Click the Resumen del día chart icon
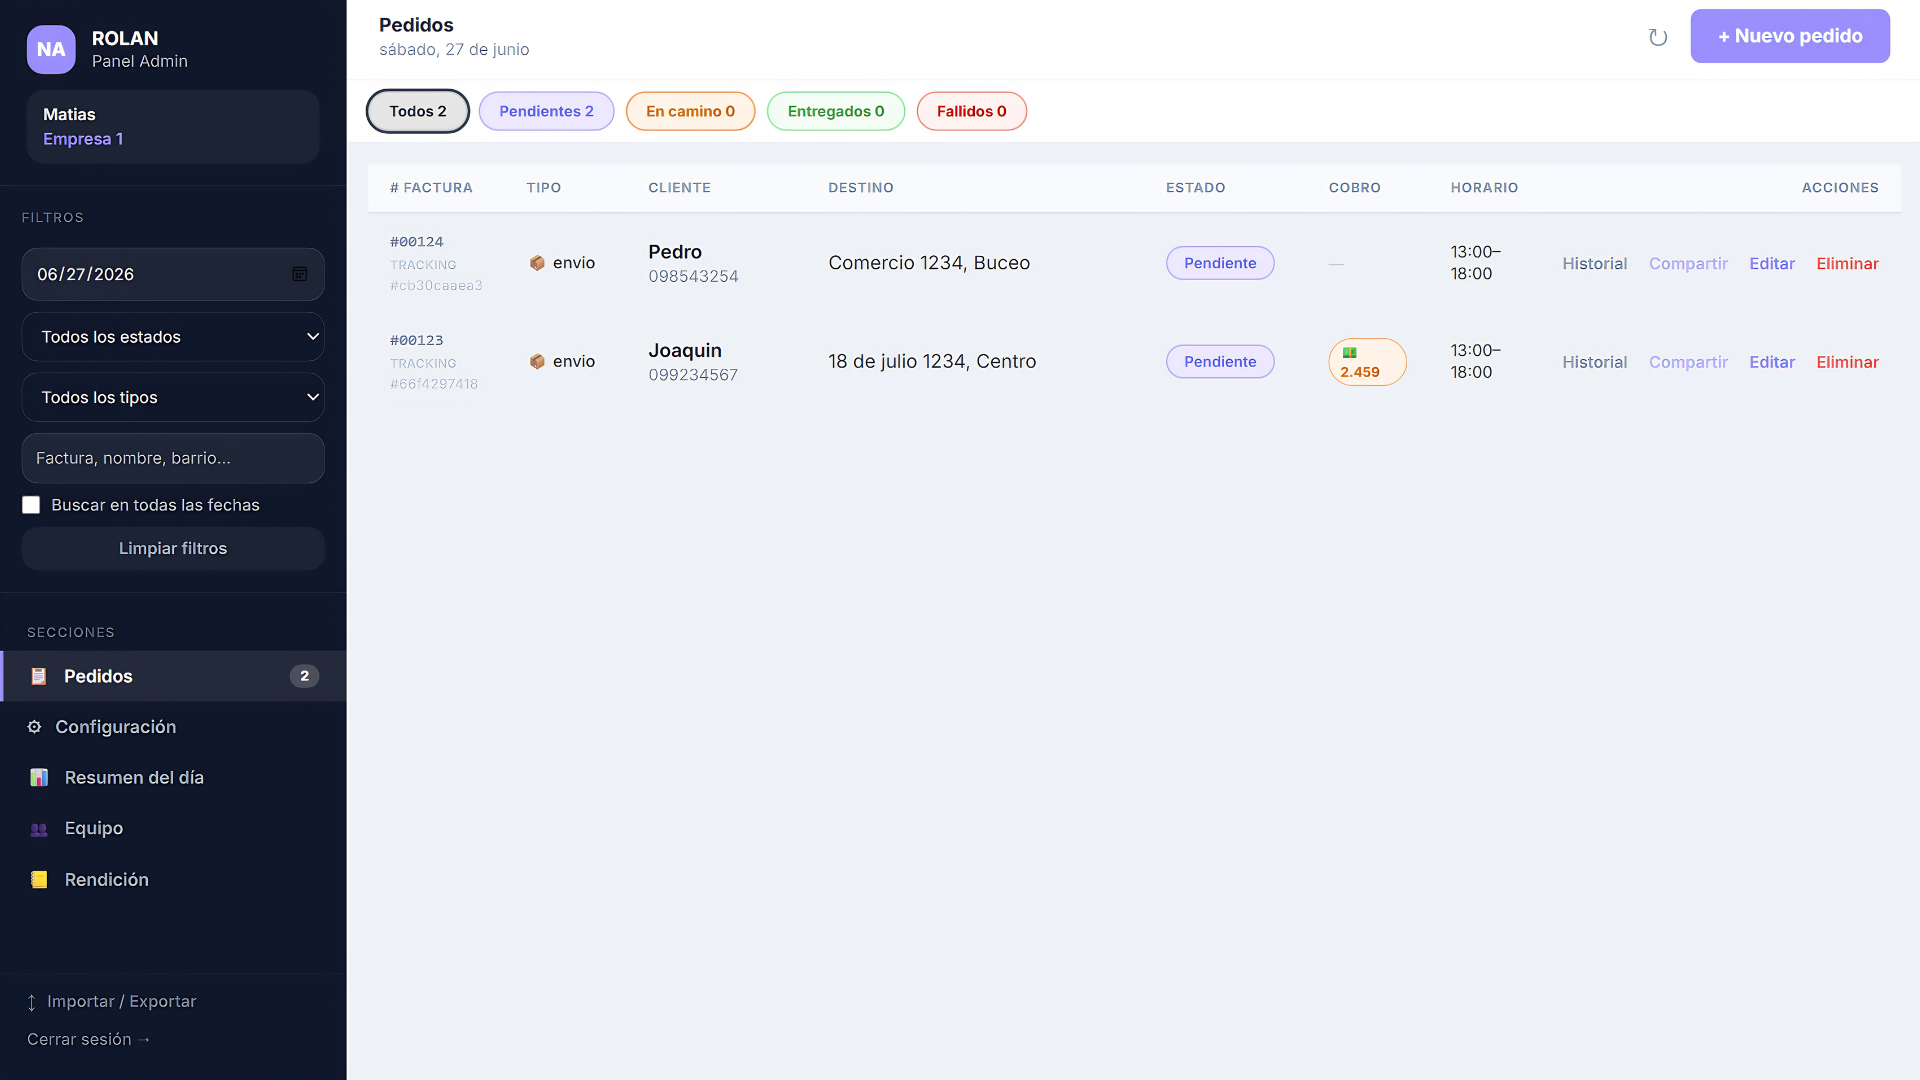The width and height of the screenshot is (1920, 1080). [x=39, y=777]
